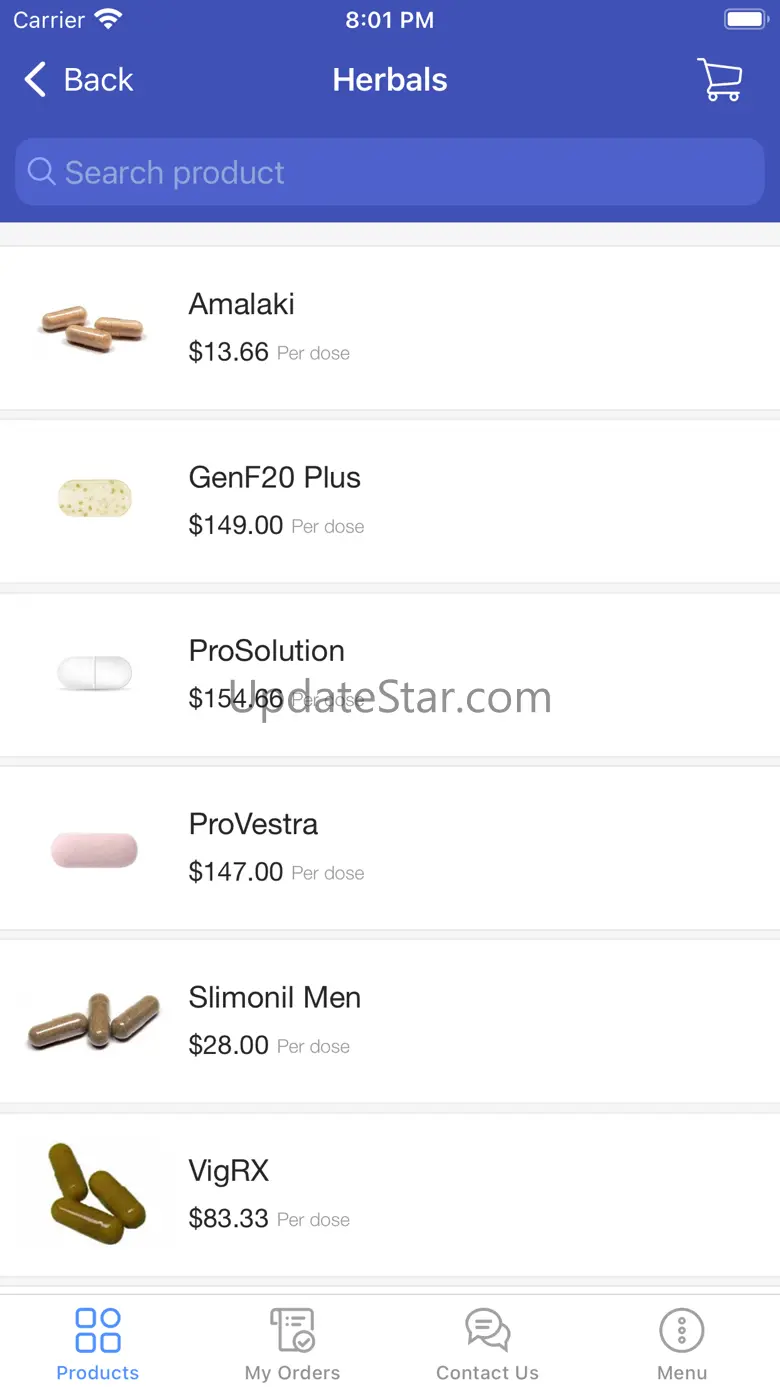Tap the ProVestra pink pill image

(x=94, y=850)
